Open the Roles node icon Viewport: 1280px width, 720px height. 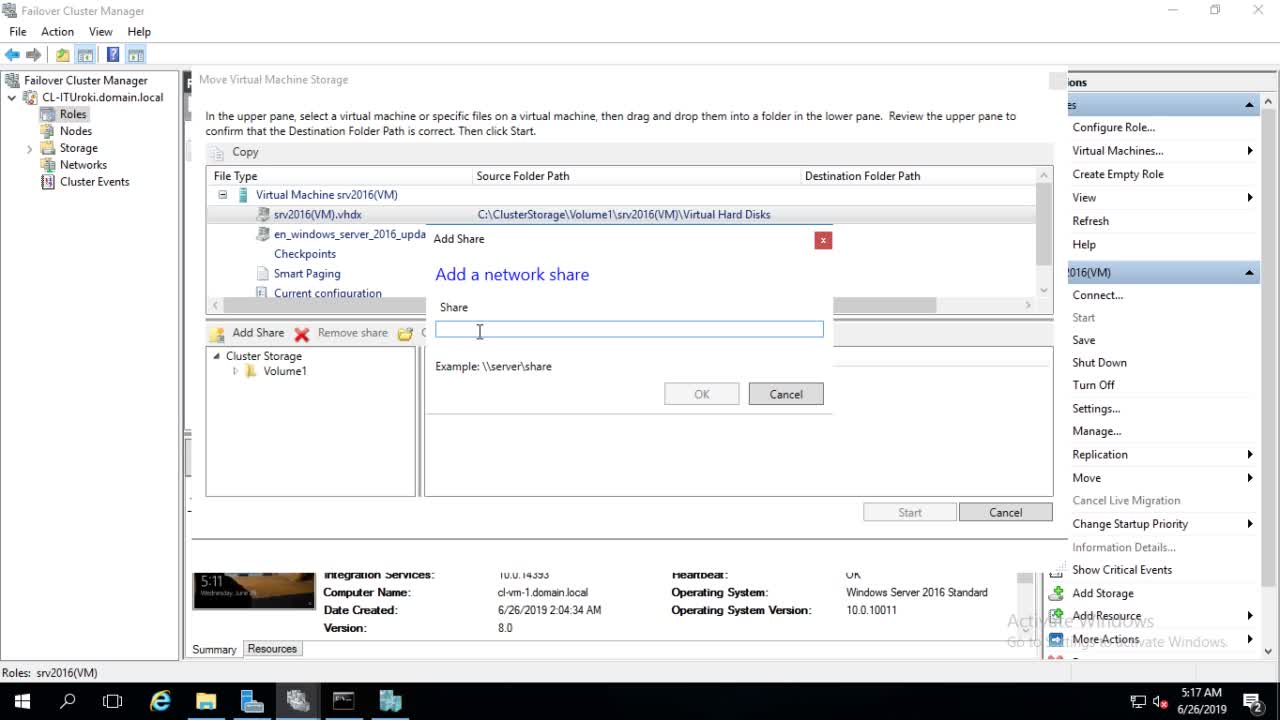point(48,114)
